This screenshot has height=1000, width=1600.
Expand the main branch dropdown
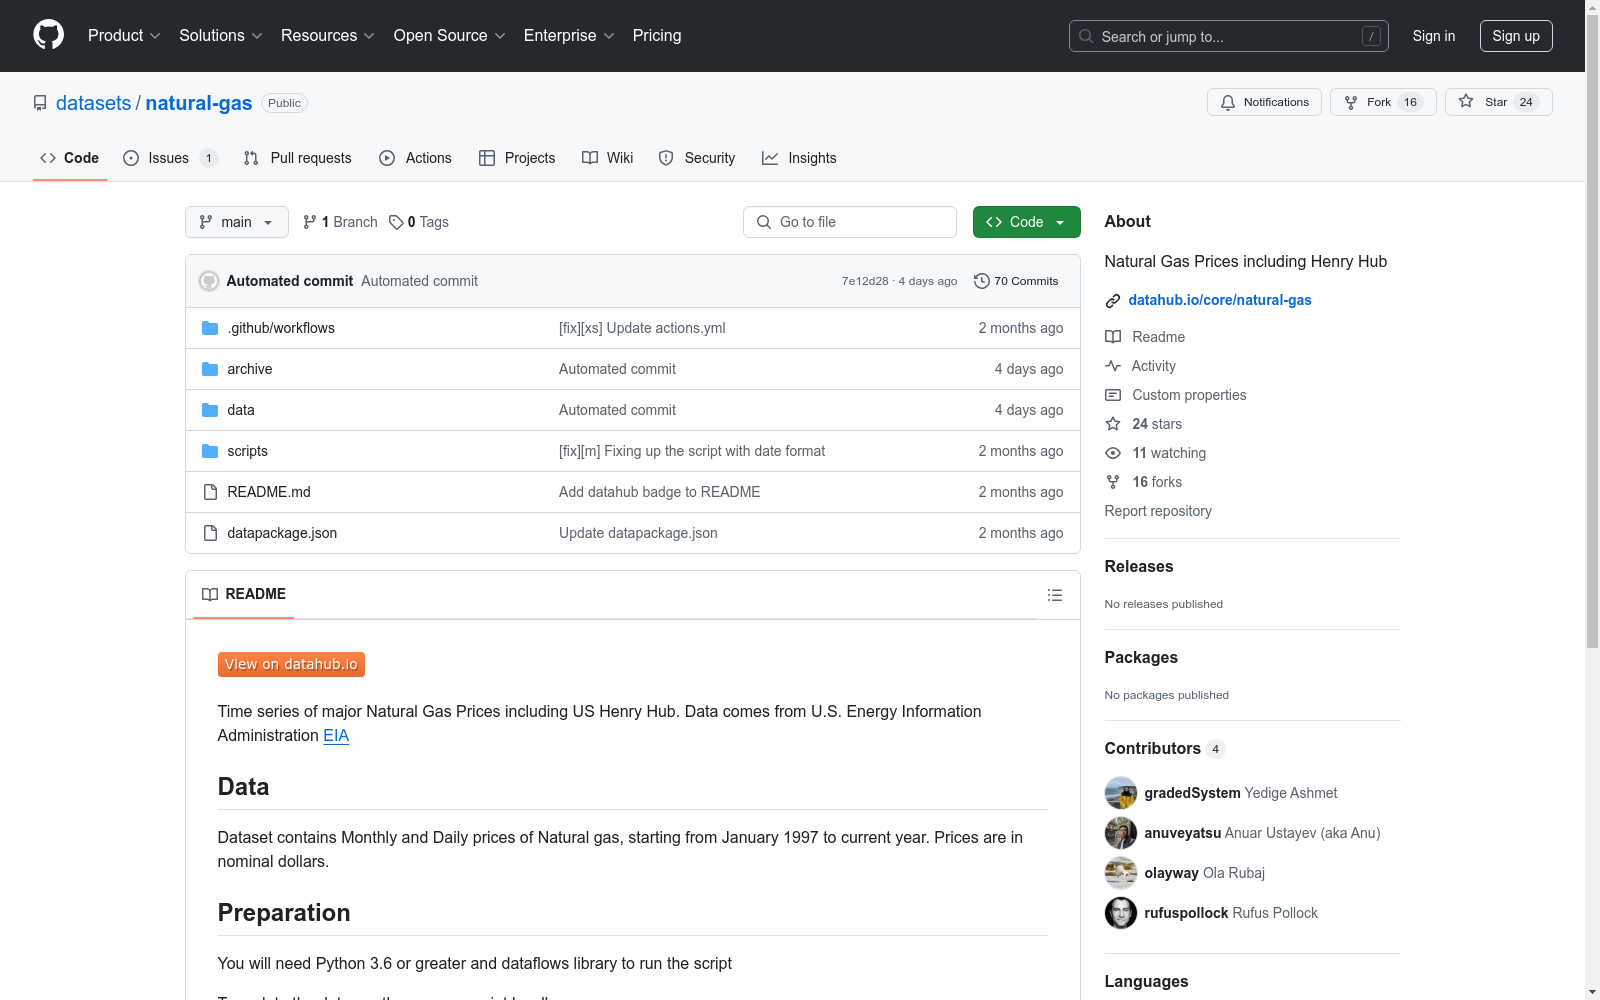237,222
